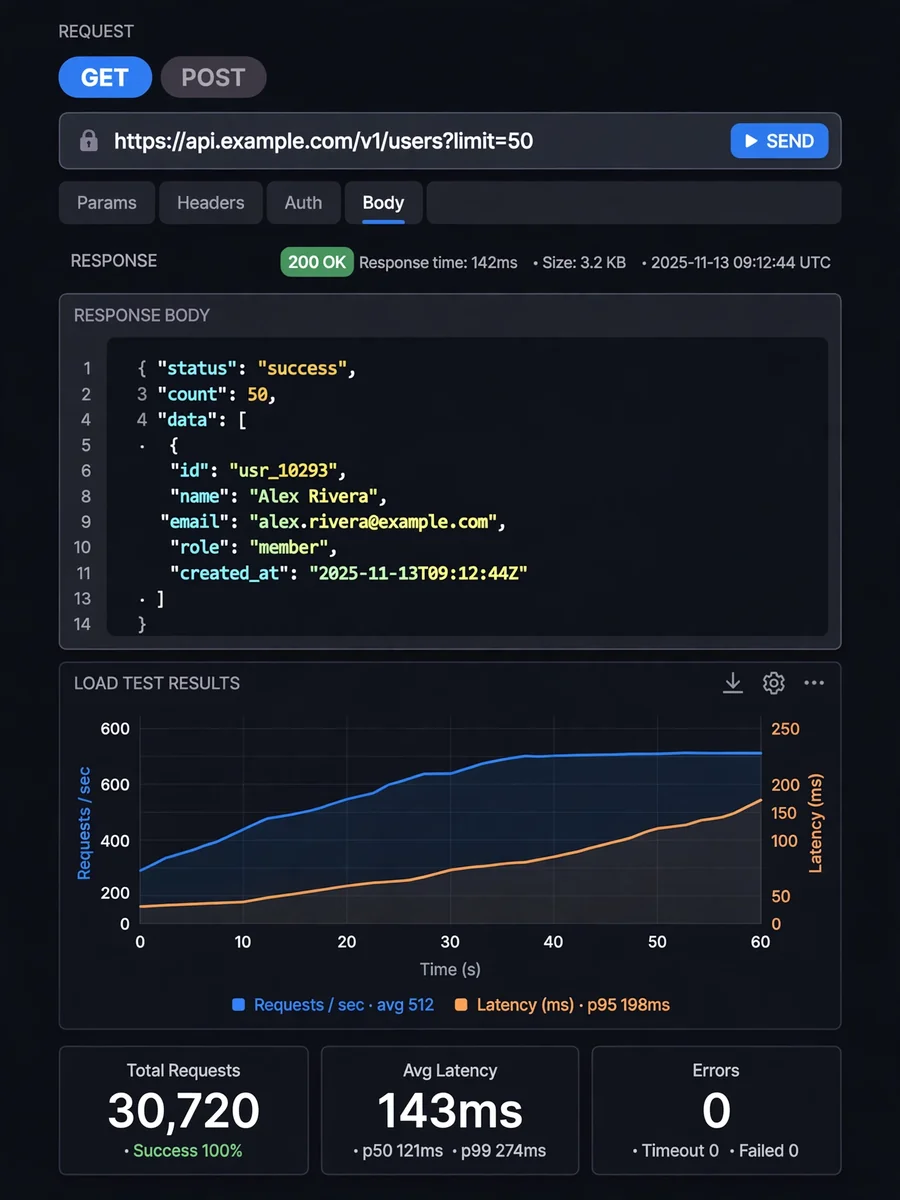Screen dimensions: 900x1200
Task: Click the 2025-11-13 09:12:44 UTC timestamp
Action: [x=741, y=262]
